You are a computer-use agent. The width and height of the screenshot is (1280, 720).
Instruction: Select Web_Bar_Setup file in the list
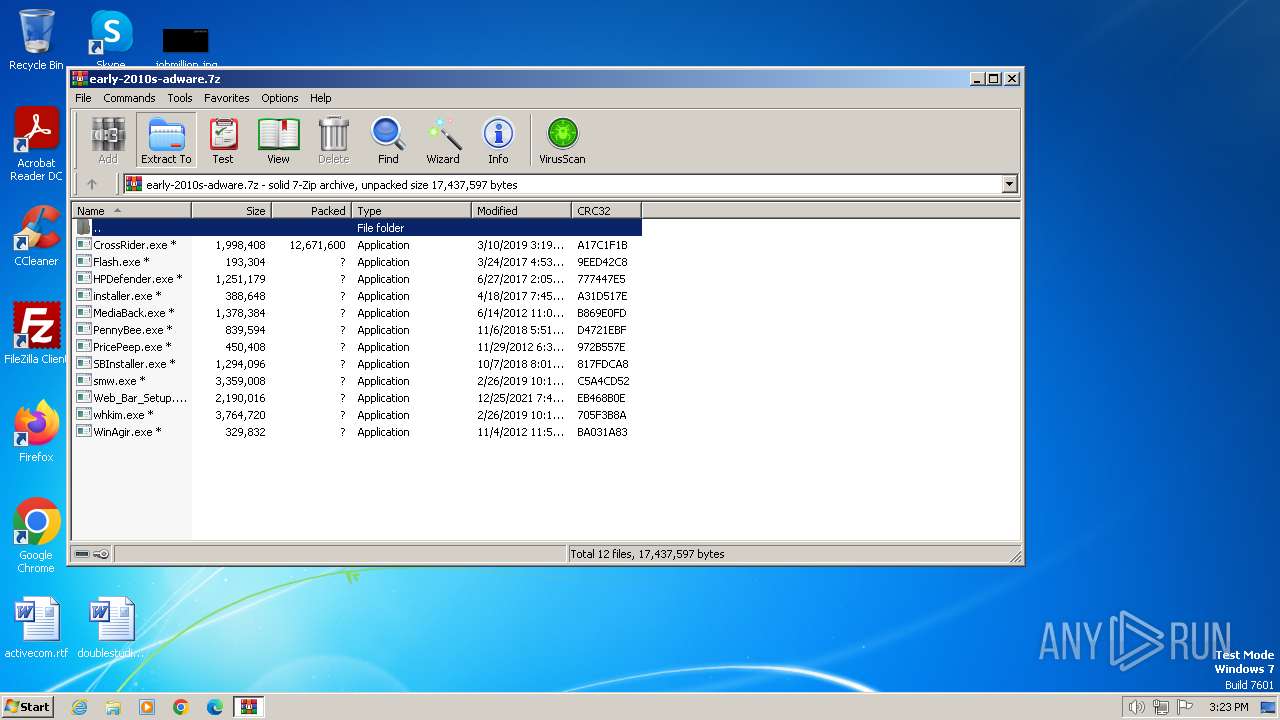pos(357,398)
